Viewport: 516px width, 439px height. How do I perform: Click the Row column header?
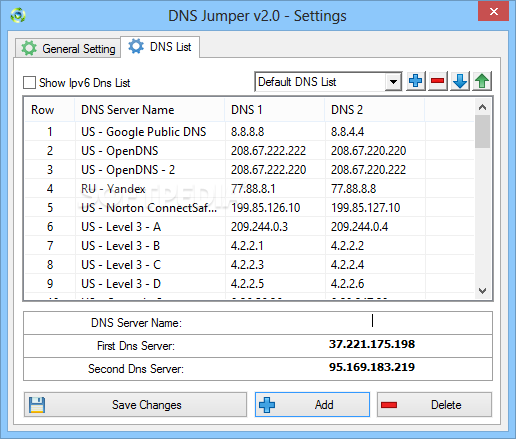click(50, 110)
